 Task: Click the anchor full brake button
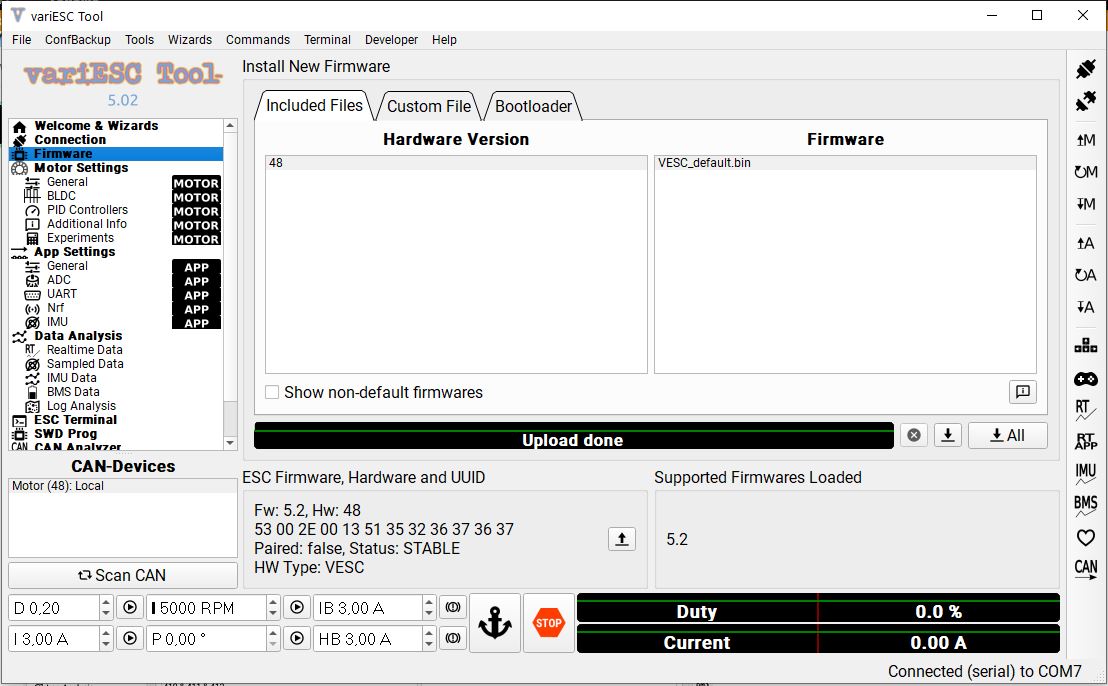[495, 623]
